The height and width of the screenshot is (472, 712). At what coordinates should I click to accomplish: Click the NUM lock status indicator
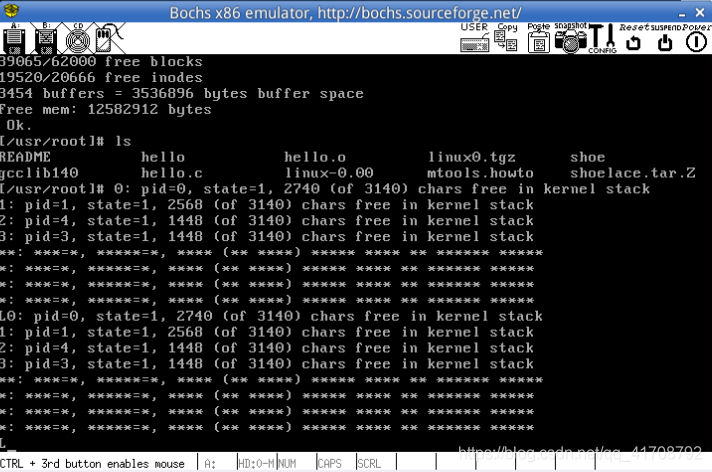287,464
